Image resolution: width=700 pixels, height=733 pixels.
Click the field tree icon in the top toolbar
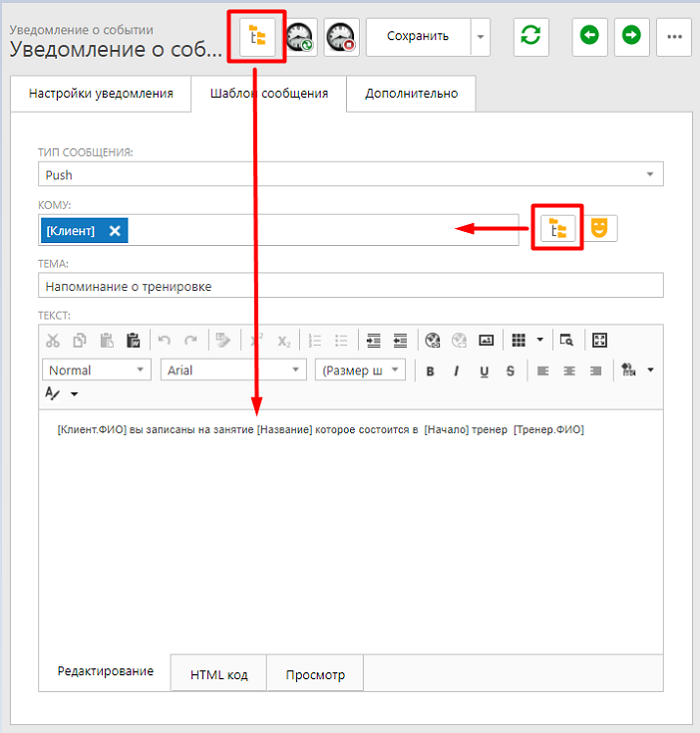point(257,36)
